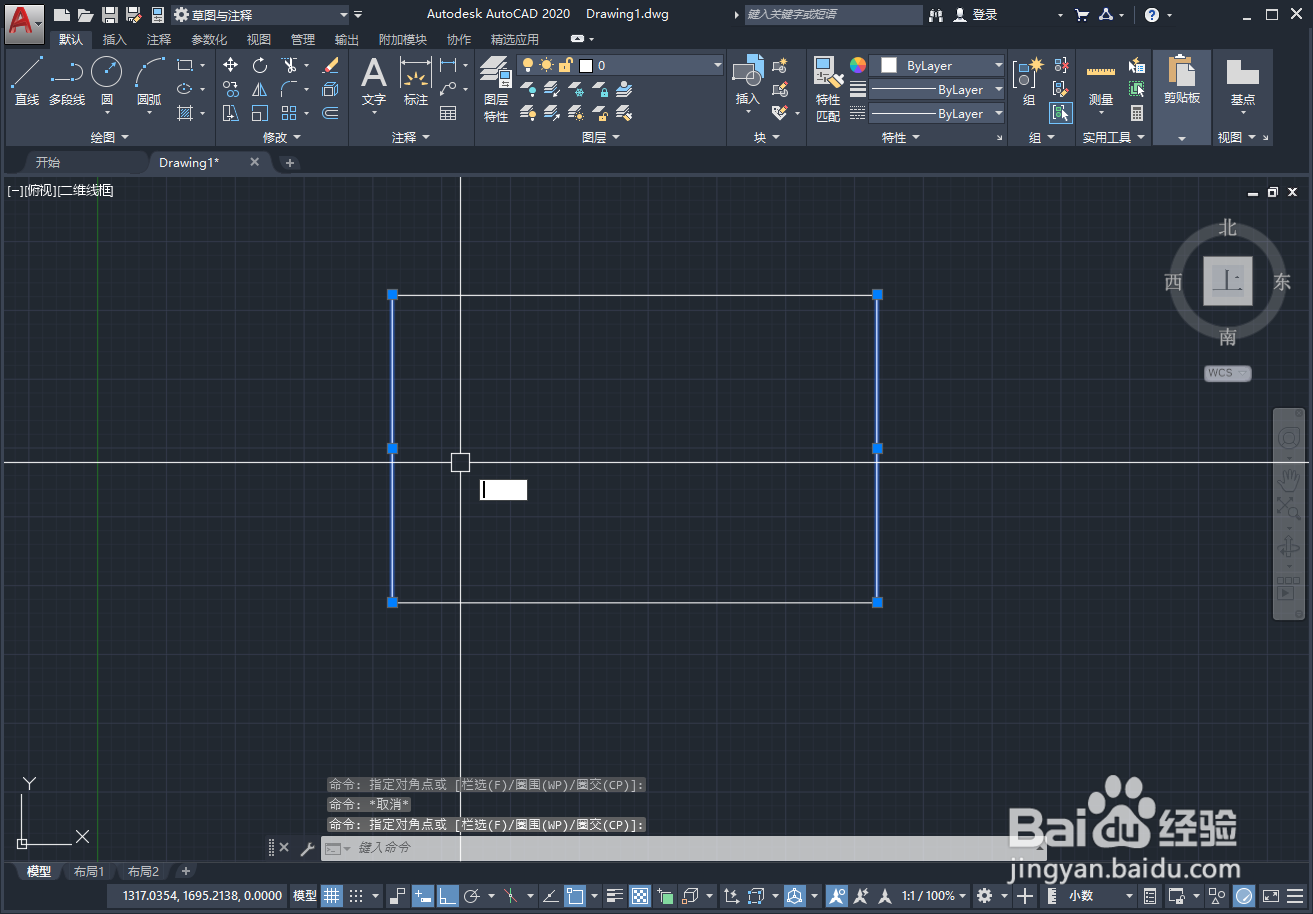The height and width of the screenshot is (914, 1313).
Task: Click the Move tool icon
Action: [x=231, y=65]
